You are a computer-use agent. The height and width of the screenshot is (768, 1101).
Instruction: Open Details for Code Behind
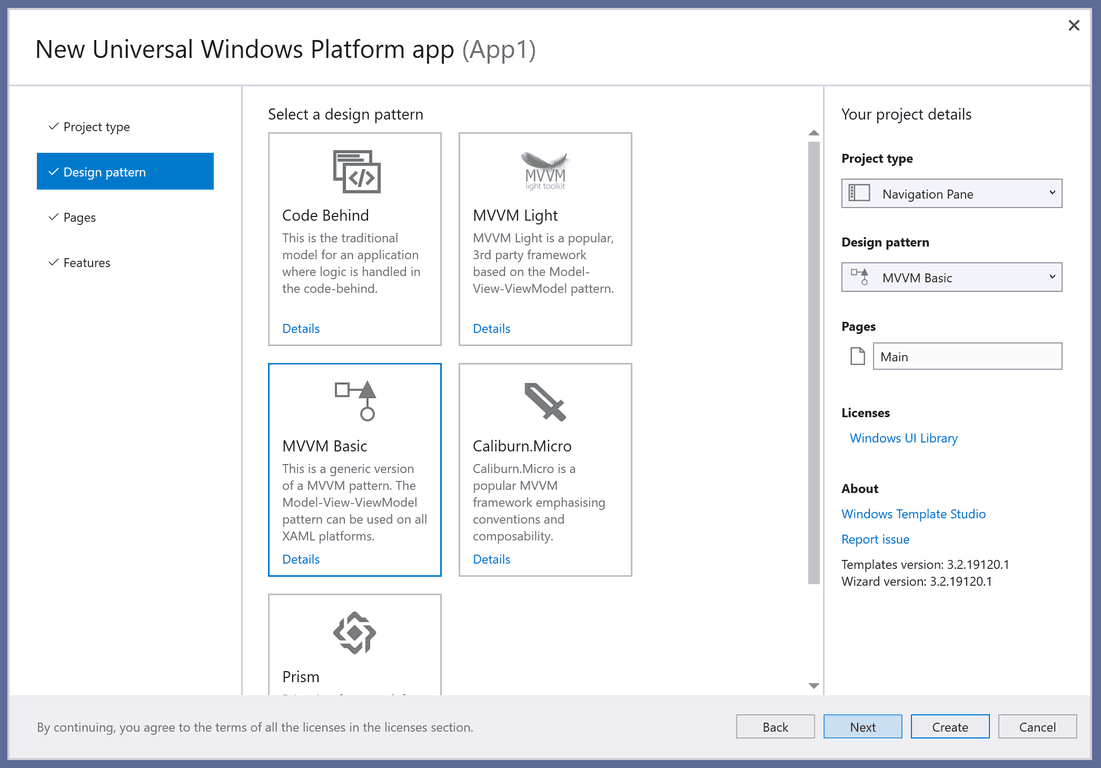pyautogui.click(x=301, y=329)
